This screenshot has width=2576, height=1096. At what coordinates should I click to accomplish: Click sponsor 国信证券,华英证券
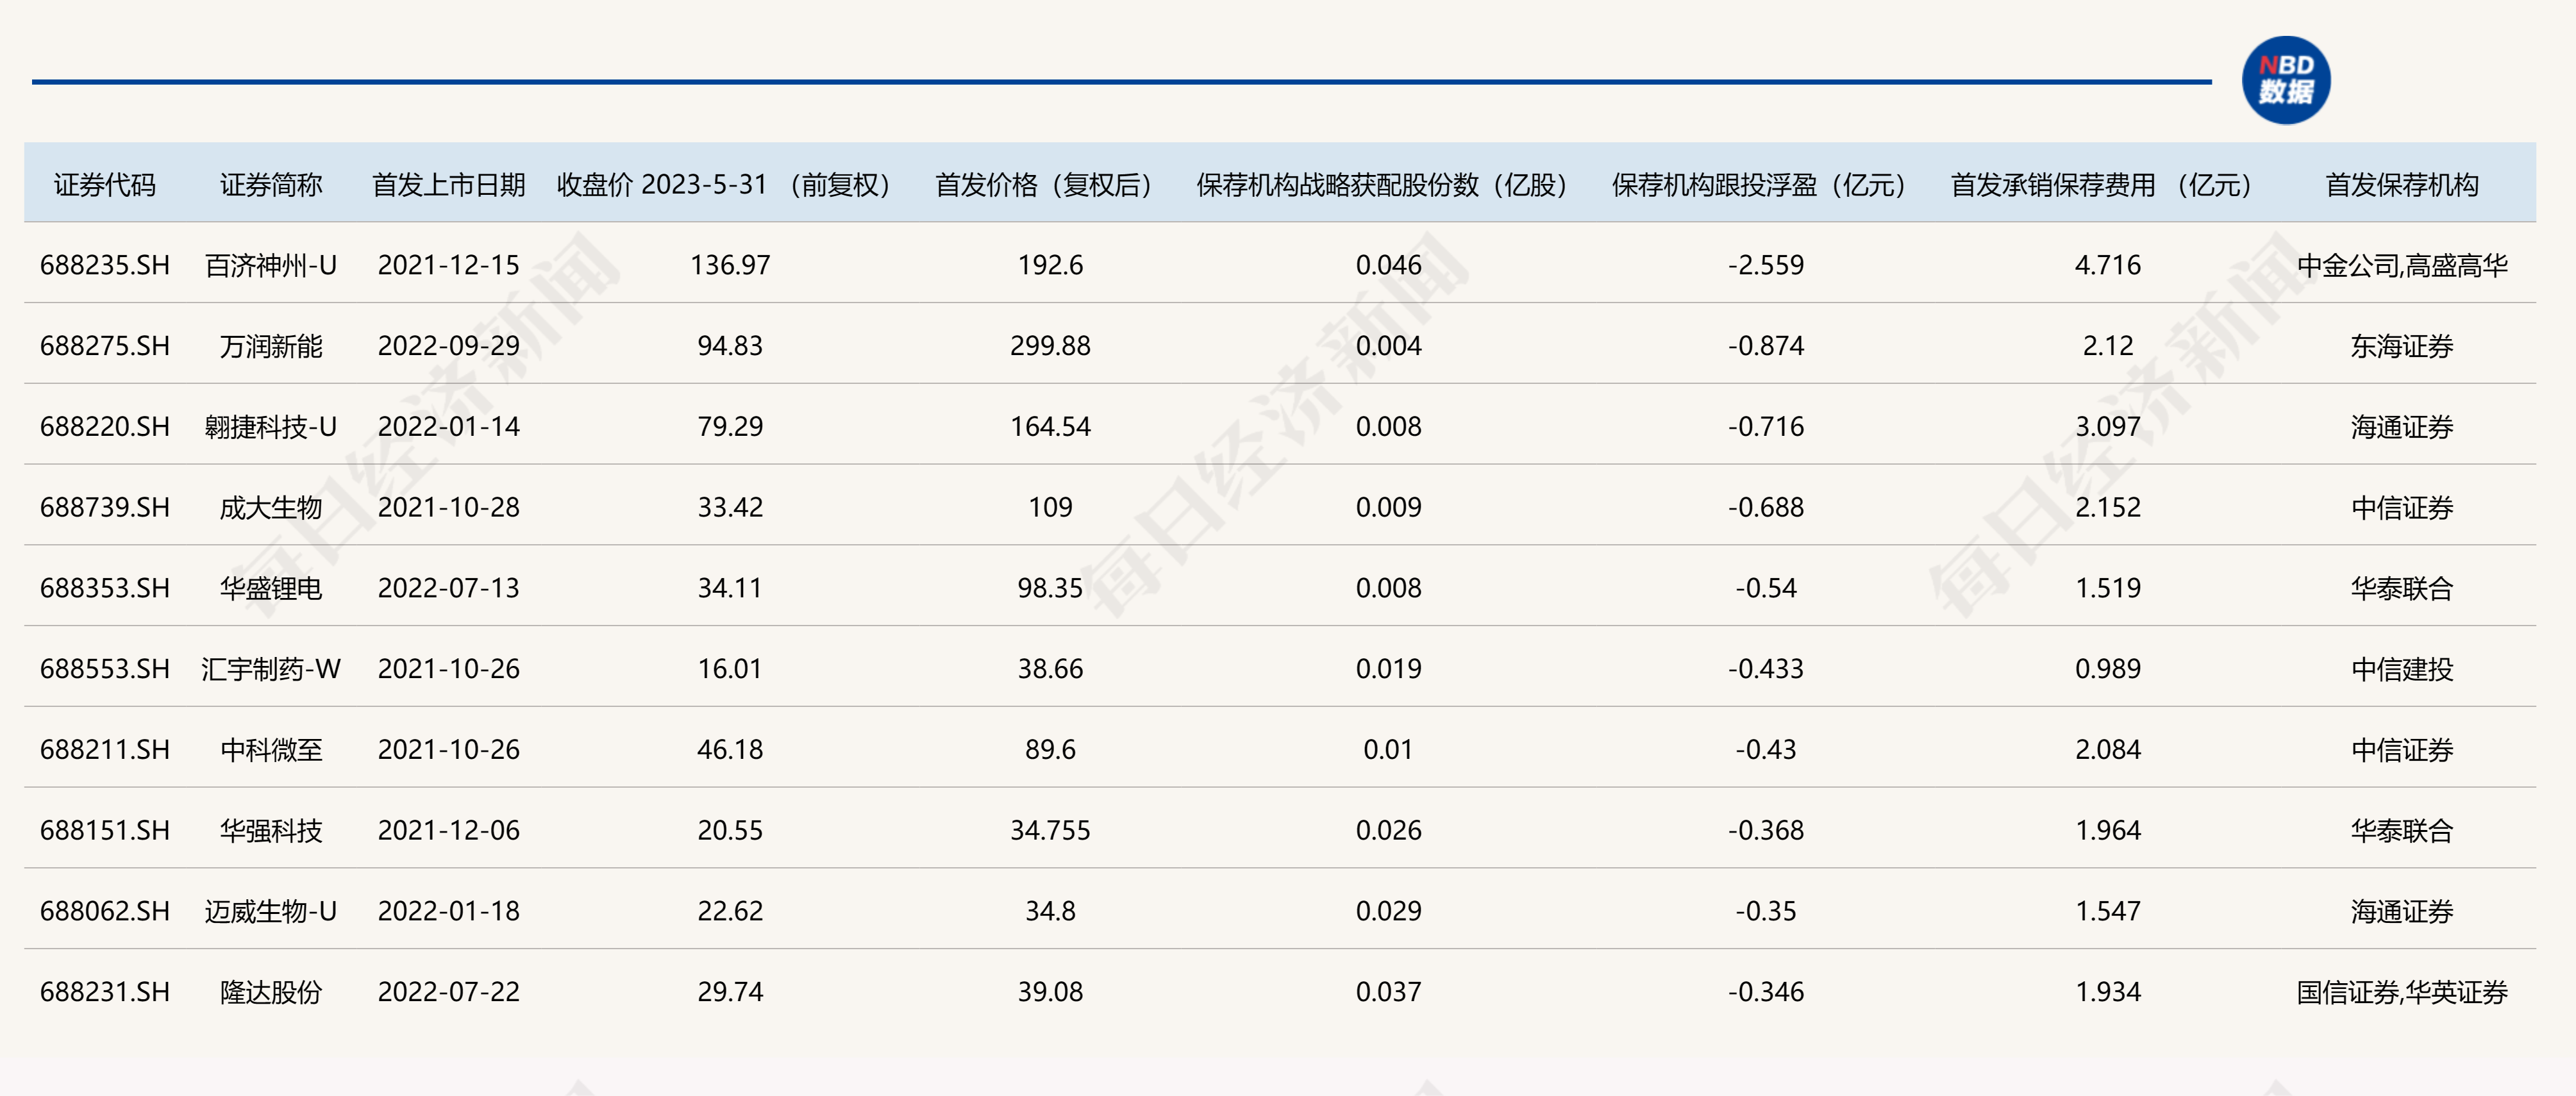[x=2402, y=992]
